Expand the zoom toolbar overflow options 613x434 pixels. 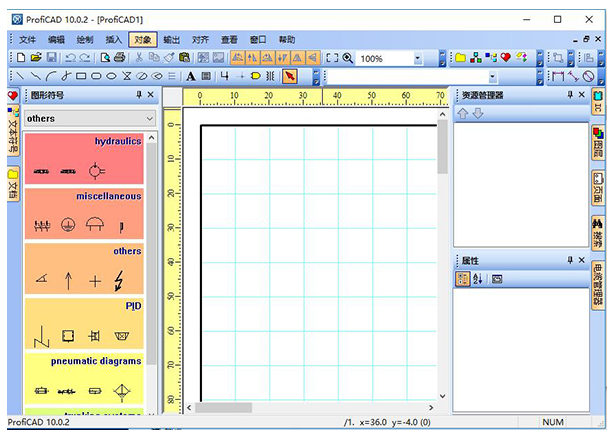[x=442, y=58]
